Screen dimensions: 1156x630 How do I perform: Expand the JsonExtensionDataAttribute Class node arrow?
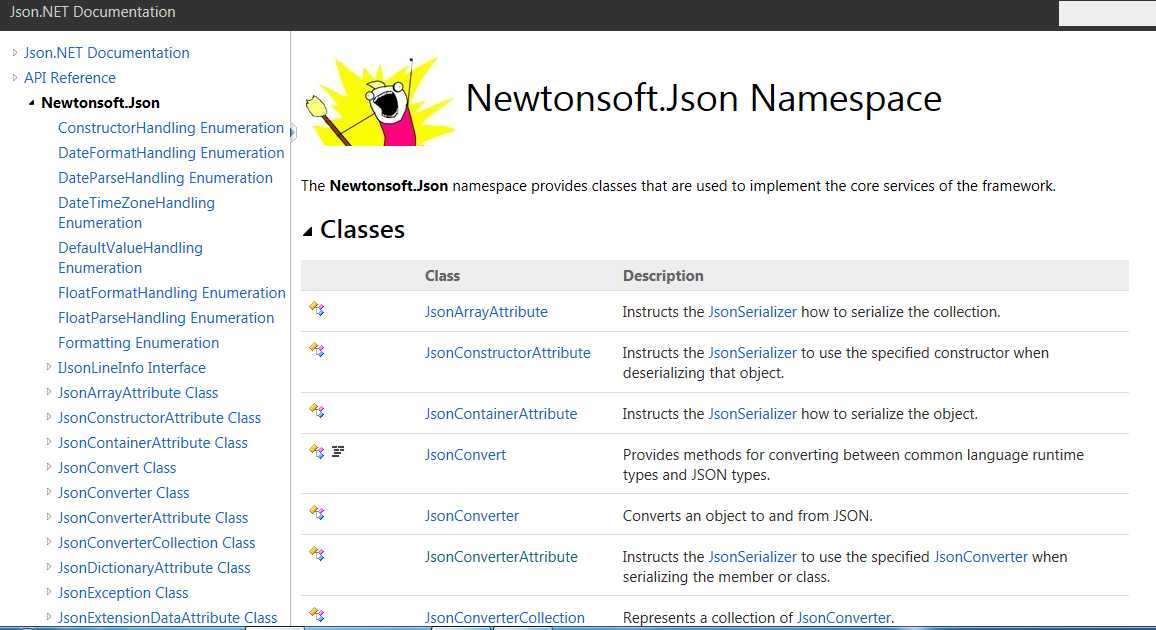(49, 617)
